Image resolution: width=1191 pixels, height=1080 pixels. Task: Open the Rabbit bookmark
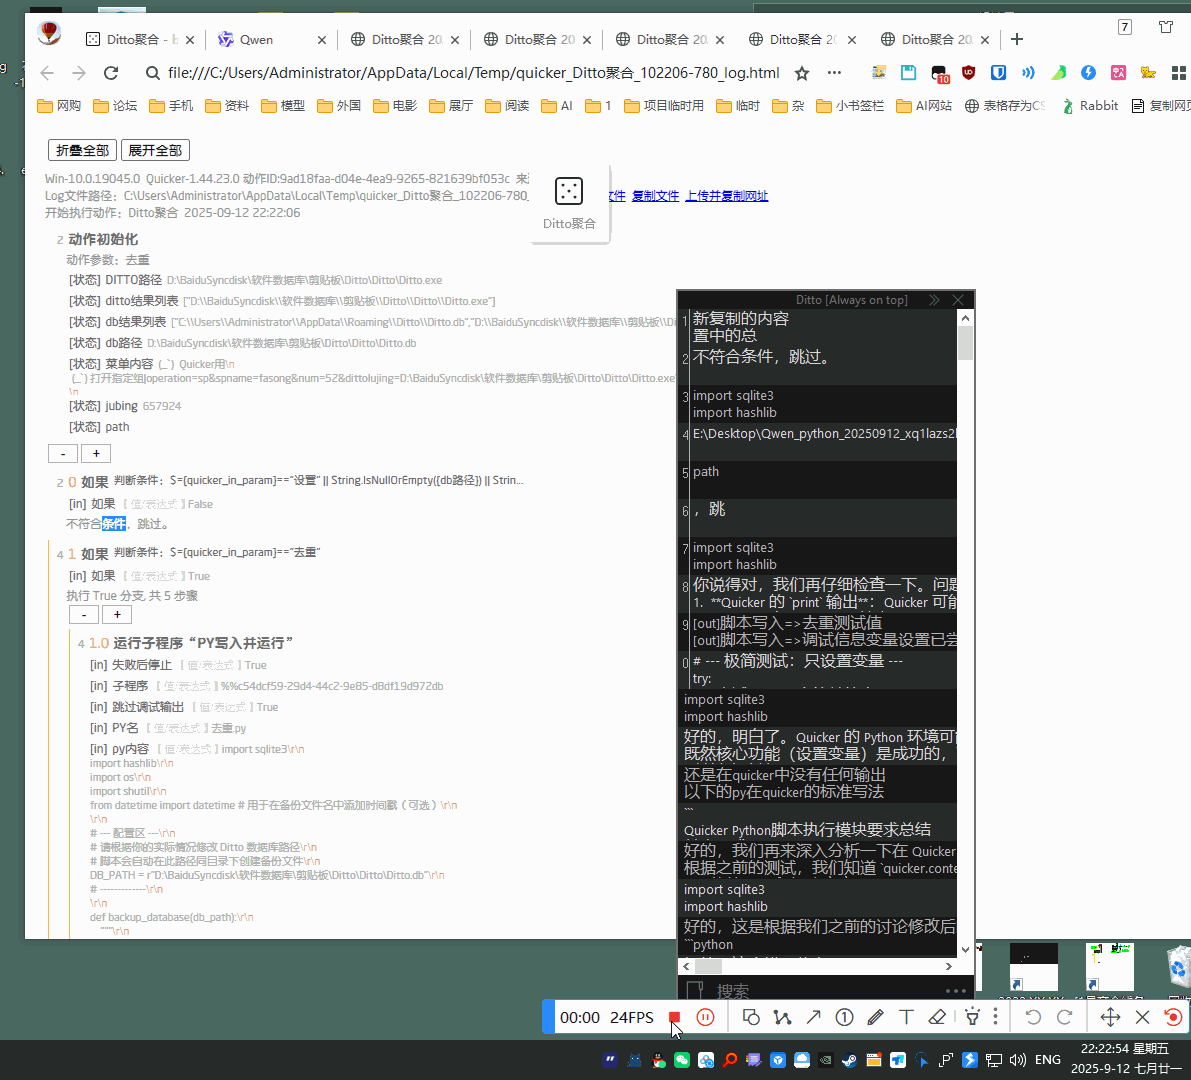coord(1090,106)
